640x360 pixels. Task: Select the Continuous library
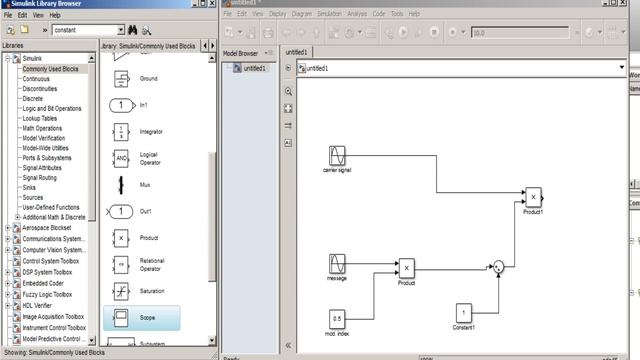click(x=36, y=79)
